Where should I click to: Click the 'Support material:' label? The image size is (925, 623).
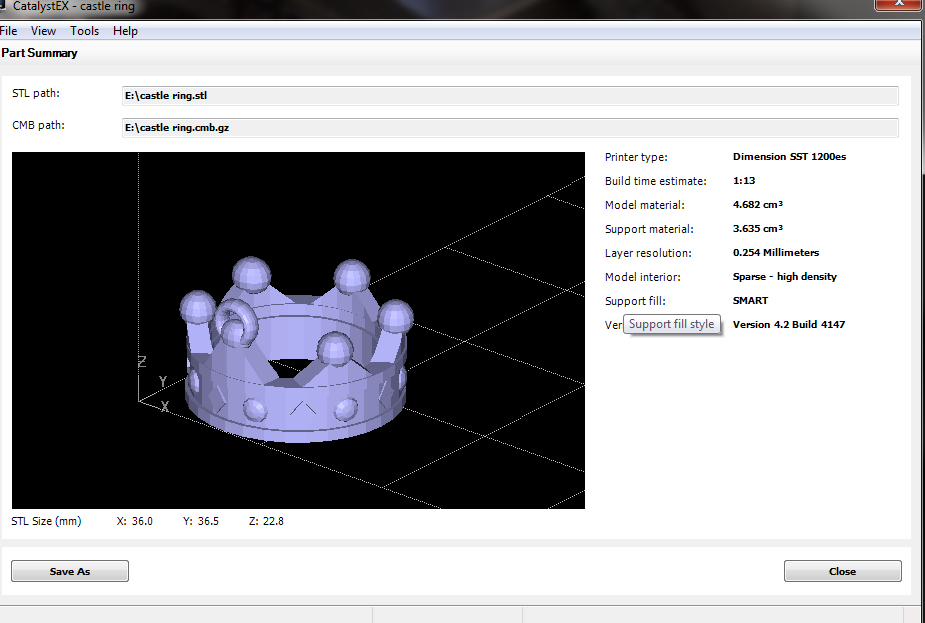[649, 229]
